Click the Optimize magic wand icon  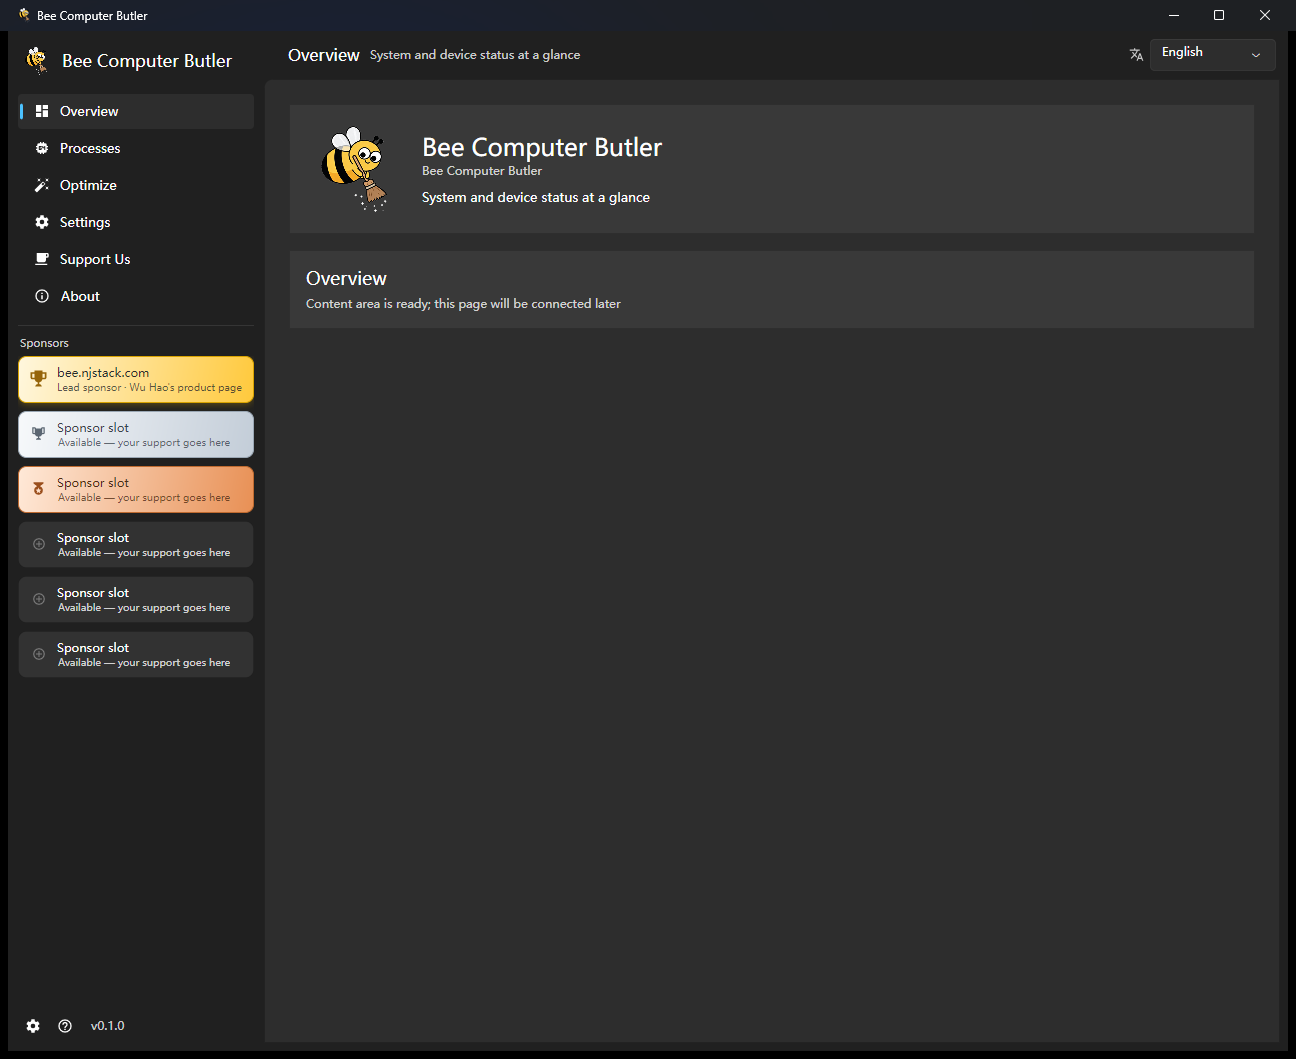[x=42, y=185]
